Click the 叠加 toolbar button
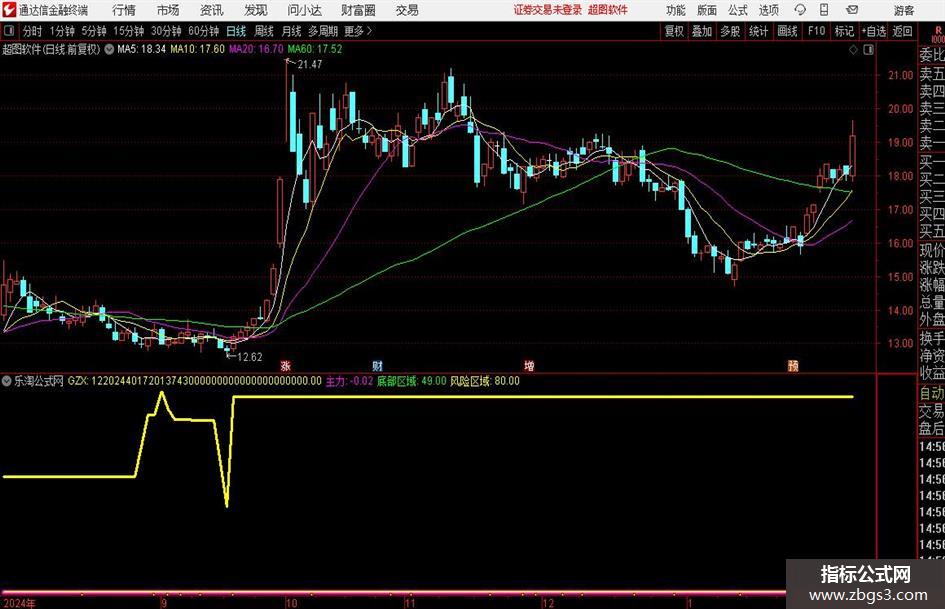945x609 pixels. pos(702,31)
